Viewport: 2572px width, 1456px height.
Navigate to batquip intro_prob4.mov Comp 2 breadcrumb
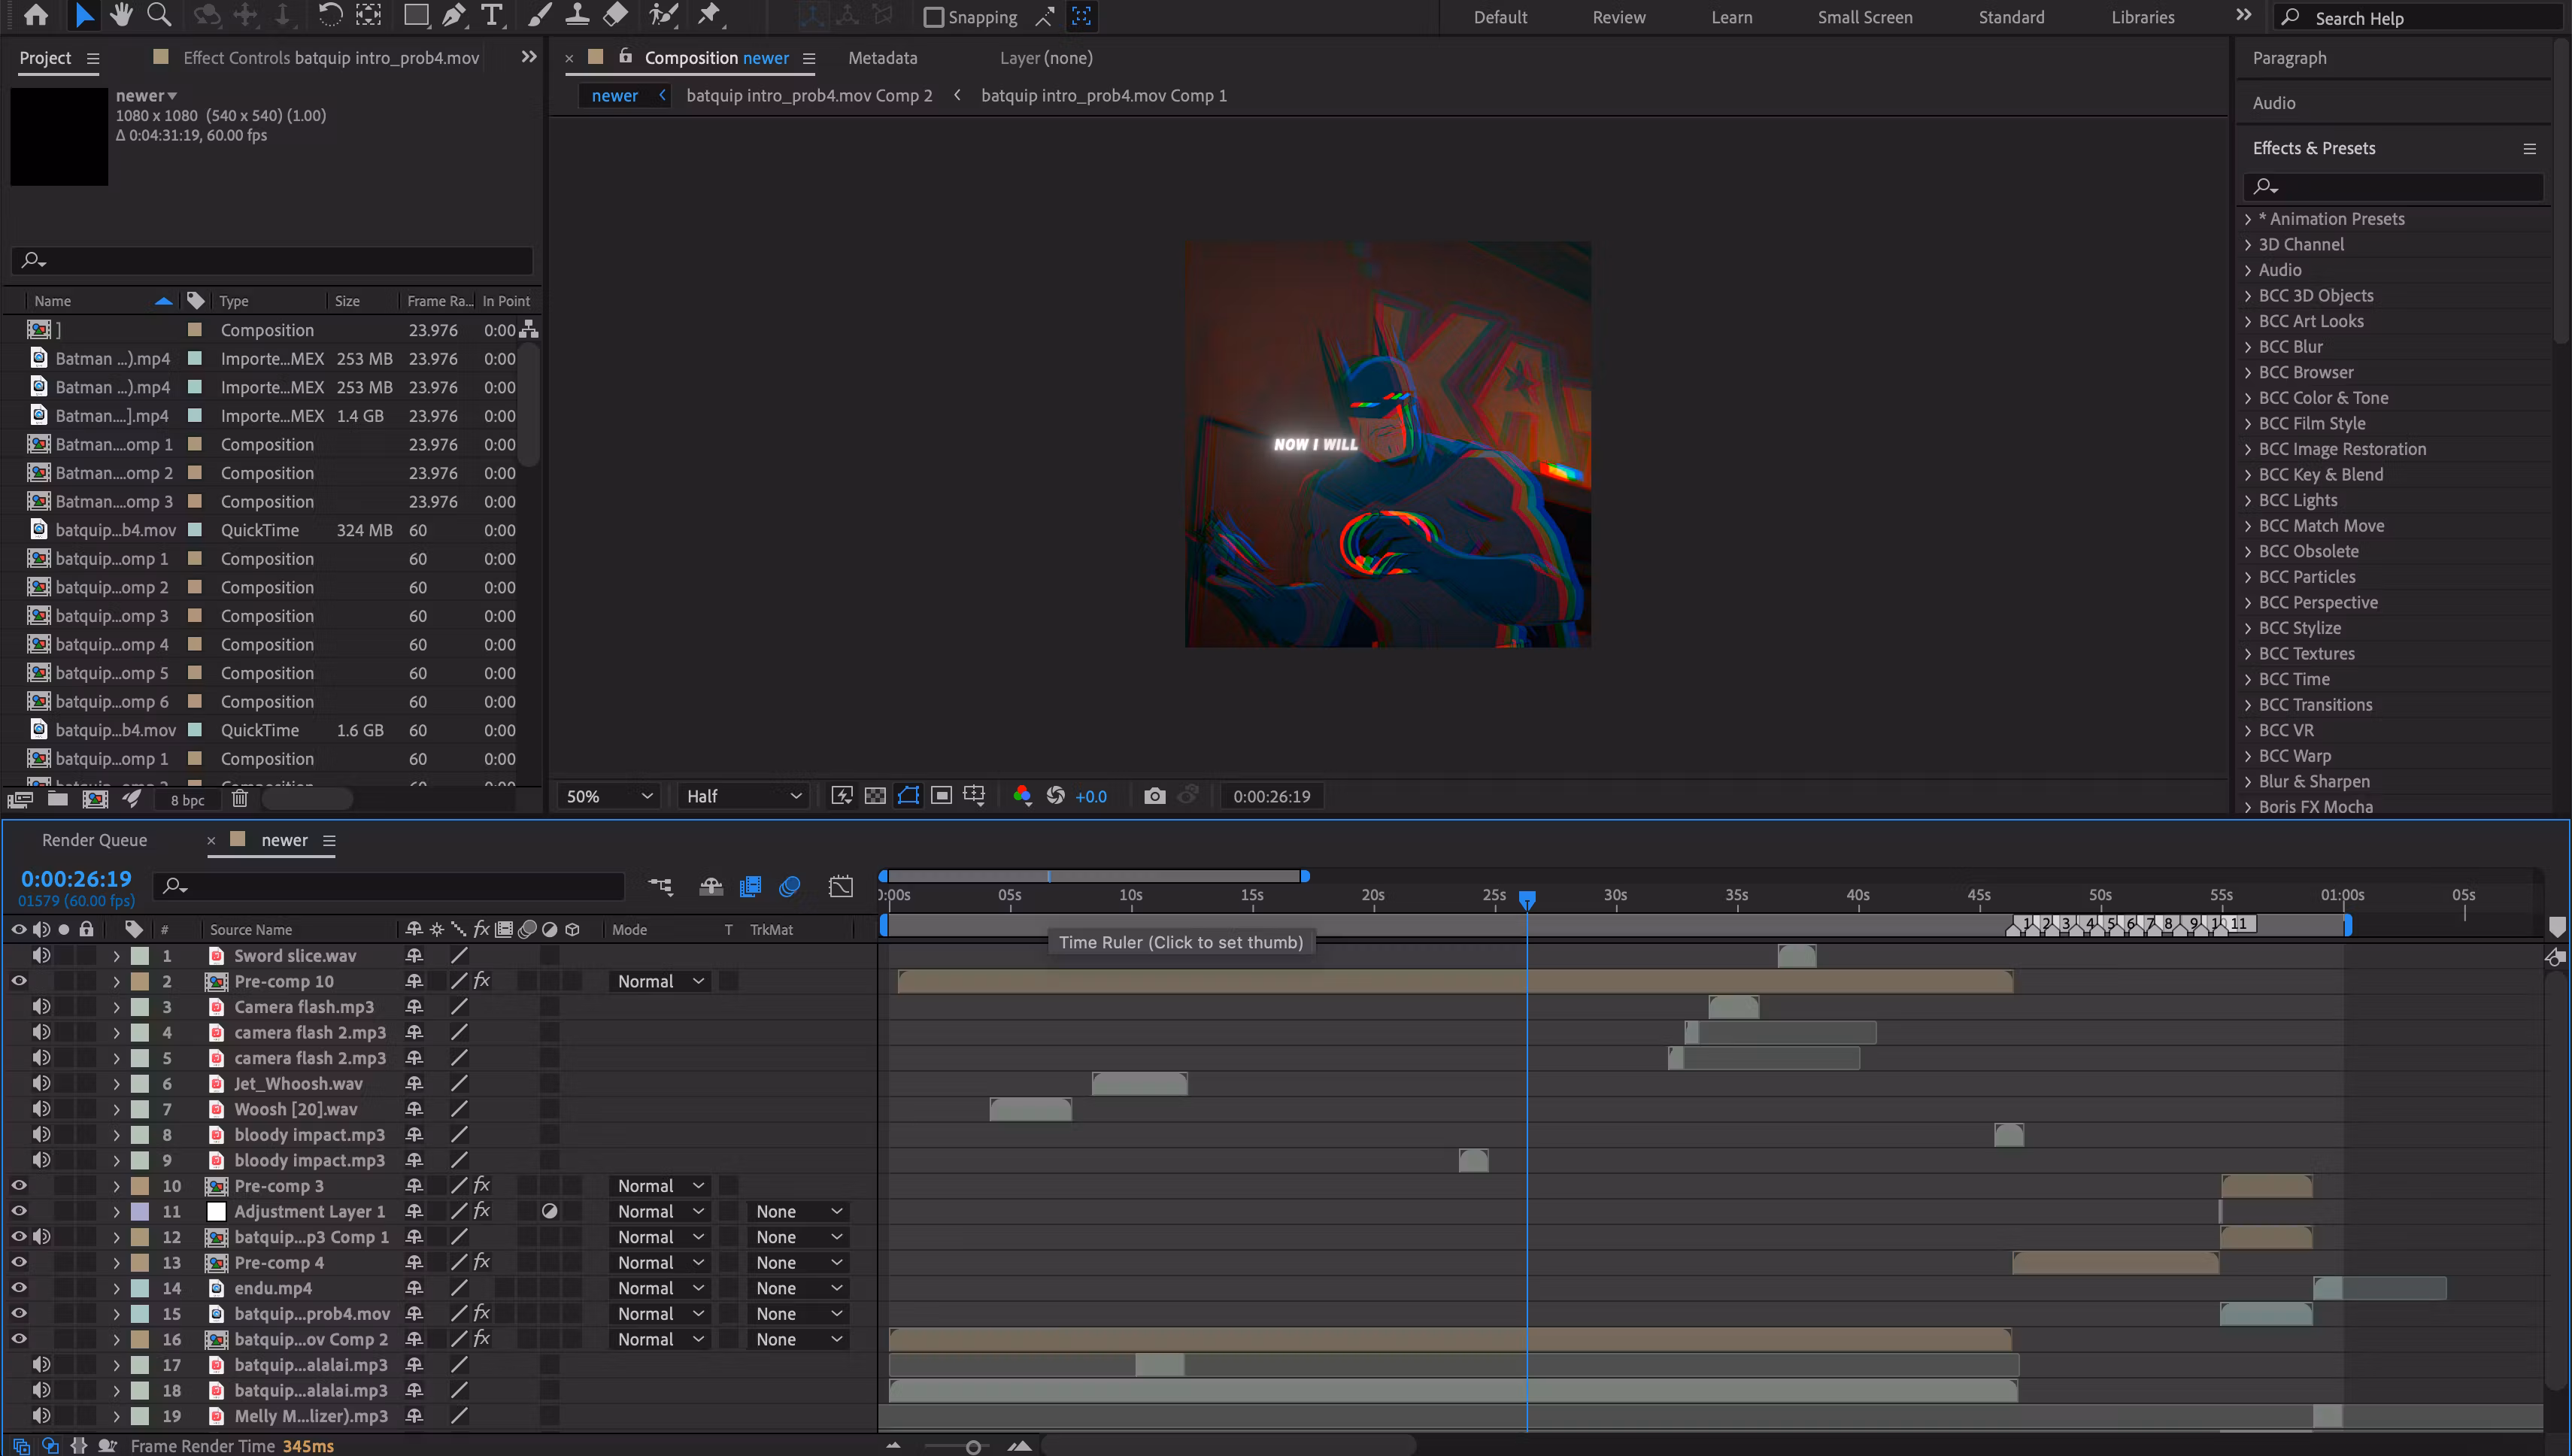click(x=808, y=95)
